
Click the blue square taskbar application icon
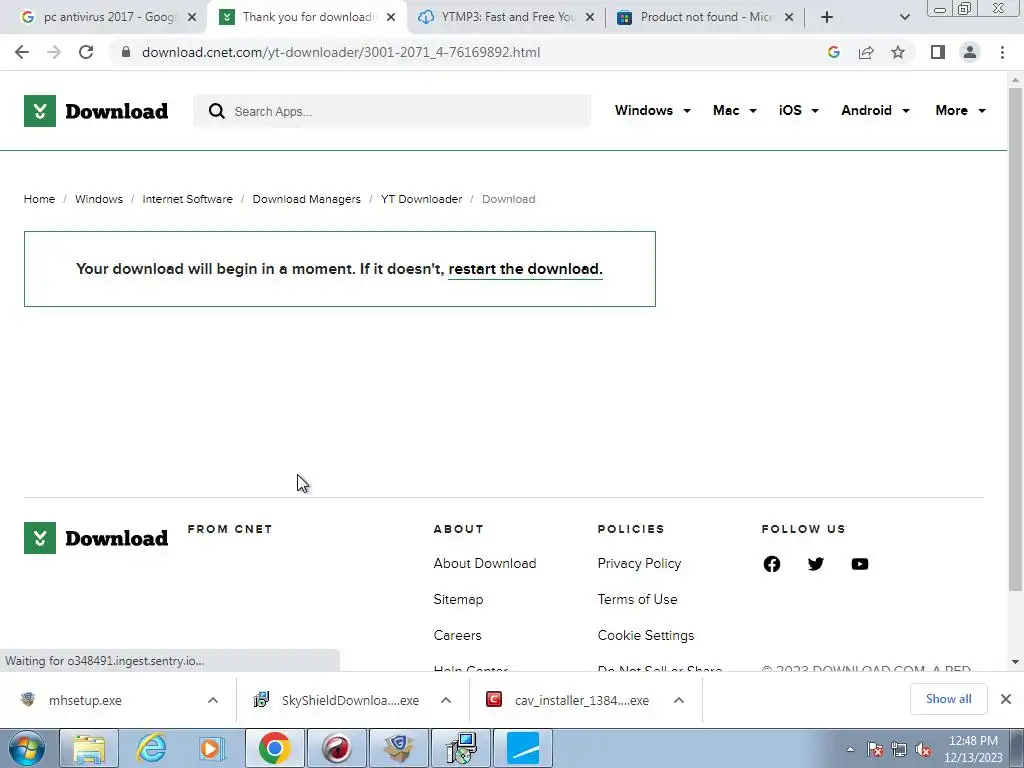[x=523, y=748]
